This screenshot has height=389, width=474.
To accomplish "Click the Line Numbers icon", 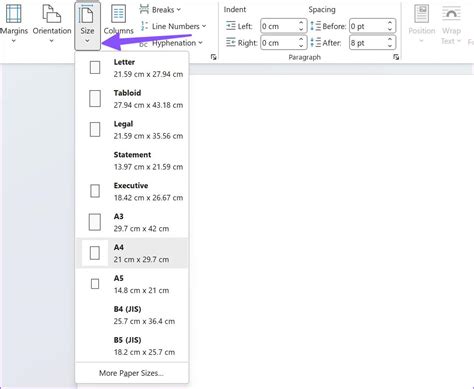I will (144, 26).
